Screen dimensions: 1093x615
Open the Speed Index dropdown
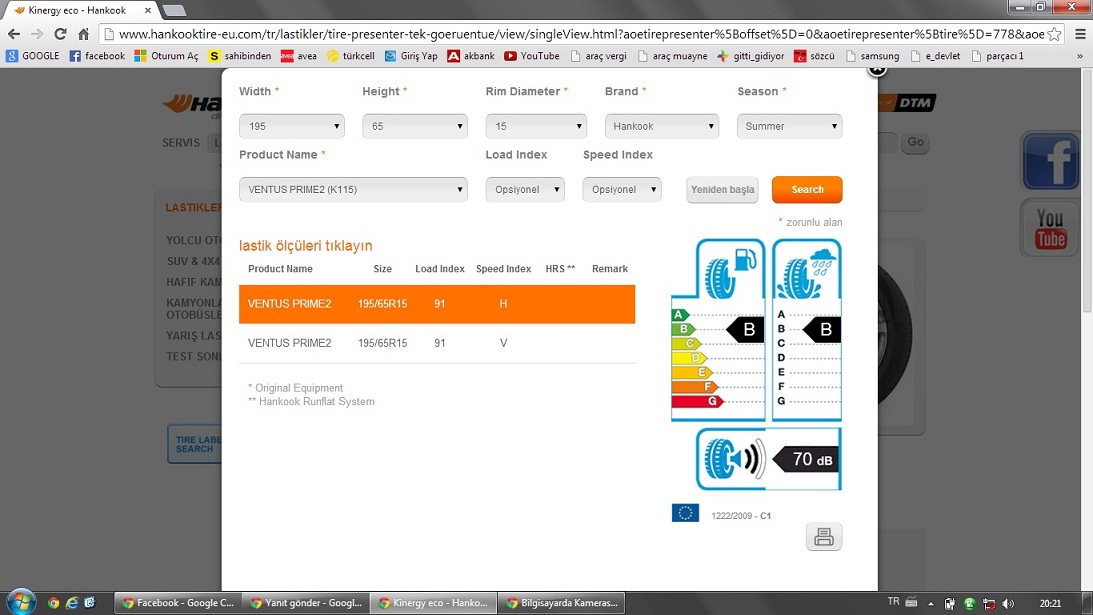tap(622, 190)
